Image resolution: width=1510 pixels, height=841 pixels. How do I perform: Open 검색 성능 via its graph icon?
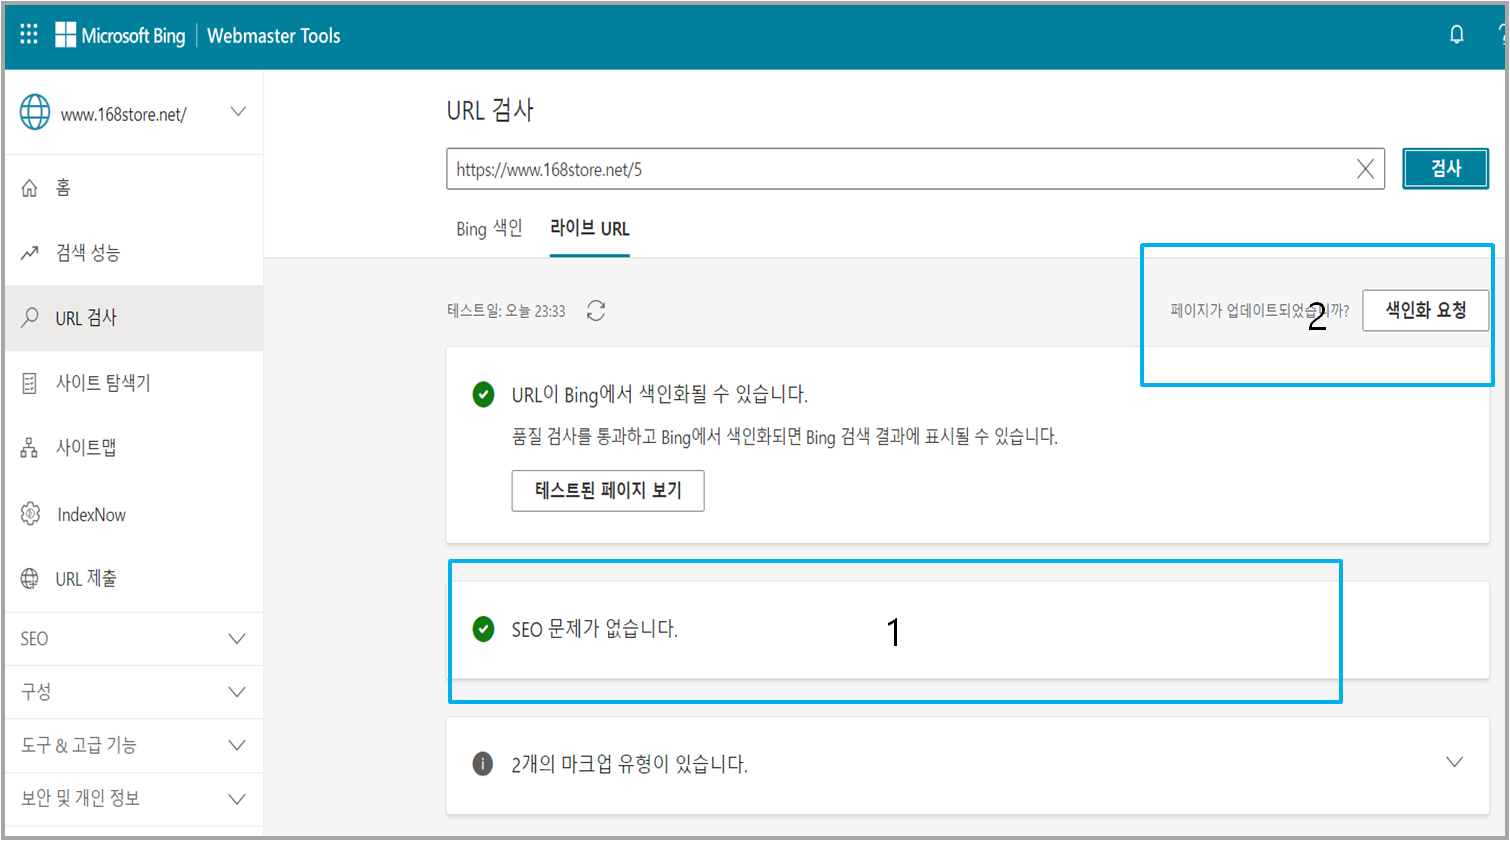pos(29,253)
